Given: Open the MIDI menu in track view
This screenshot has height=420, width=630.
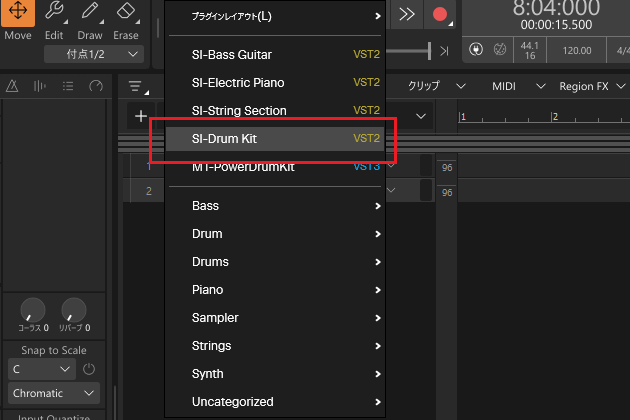Looking at the screenshot, I should point(510,87).
